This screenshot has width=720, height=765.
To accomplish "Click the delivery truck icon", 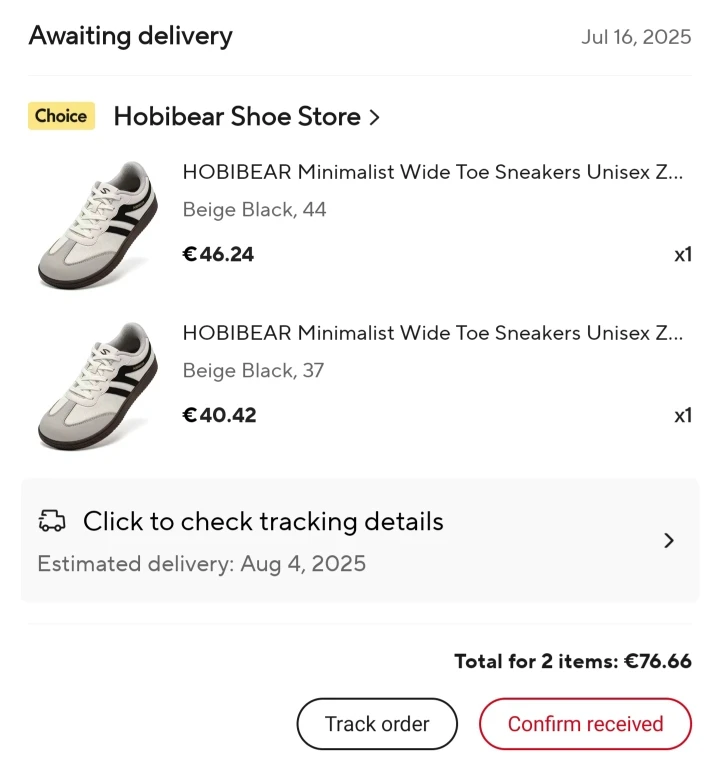I will (52, 521).
